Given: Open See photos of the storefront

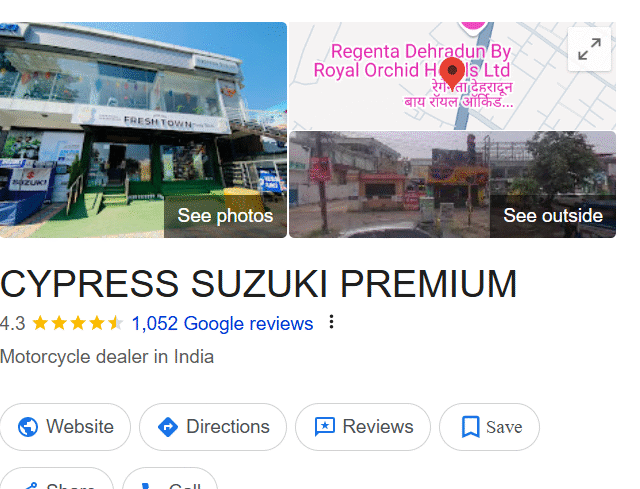Looking at the screenshot, I should 225,216.
